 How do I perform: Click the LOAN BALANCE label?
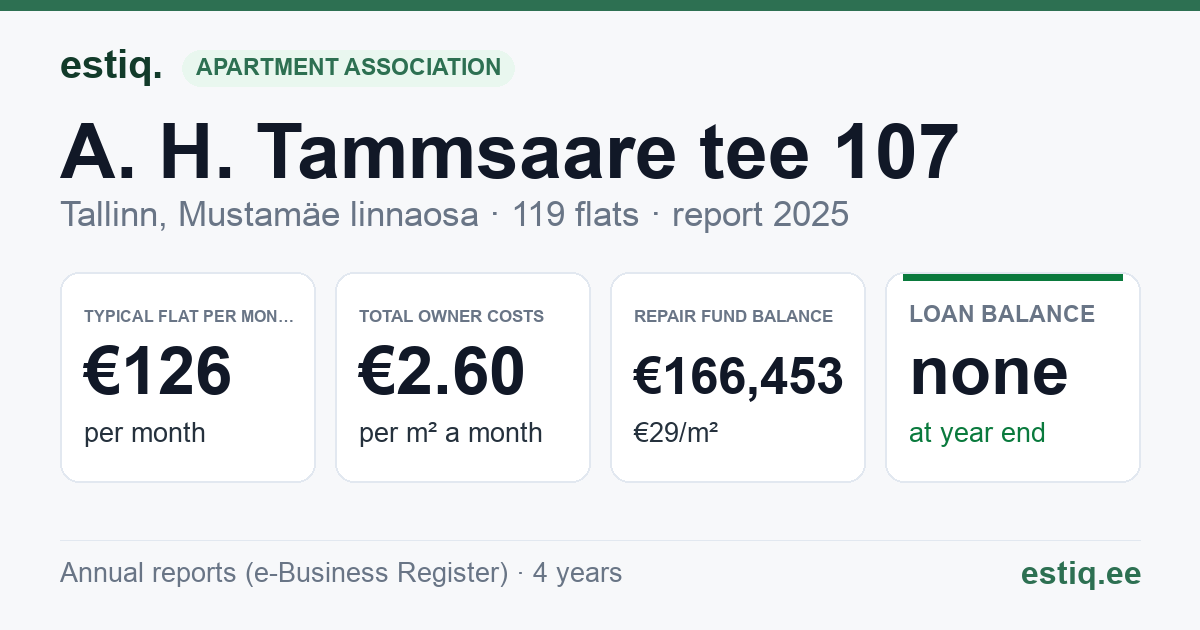(x=1002, y=314)
